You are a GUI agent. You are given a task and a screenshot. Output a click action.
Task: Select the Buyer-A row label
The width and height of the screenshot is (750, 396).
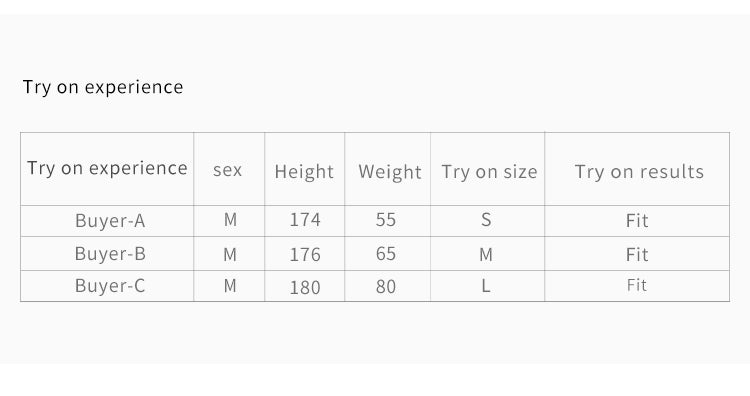click(110, 221)
